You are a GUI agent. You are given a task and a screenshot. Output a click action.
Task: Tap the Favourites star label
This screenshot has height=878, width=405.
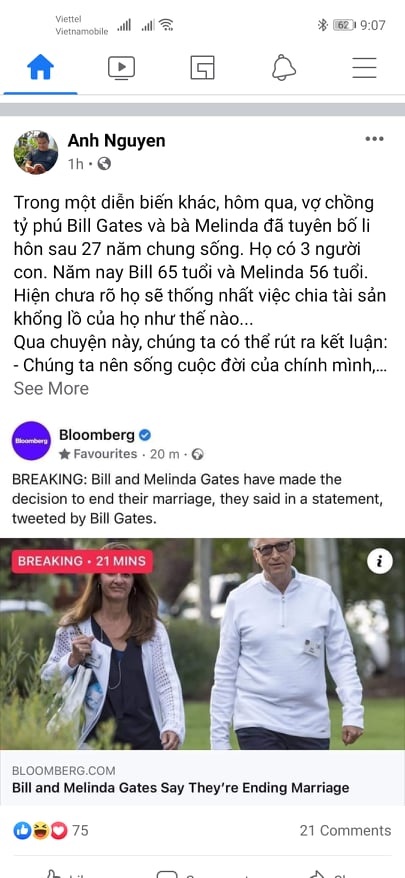[x=98, y=454]
